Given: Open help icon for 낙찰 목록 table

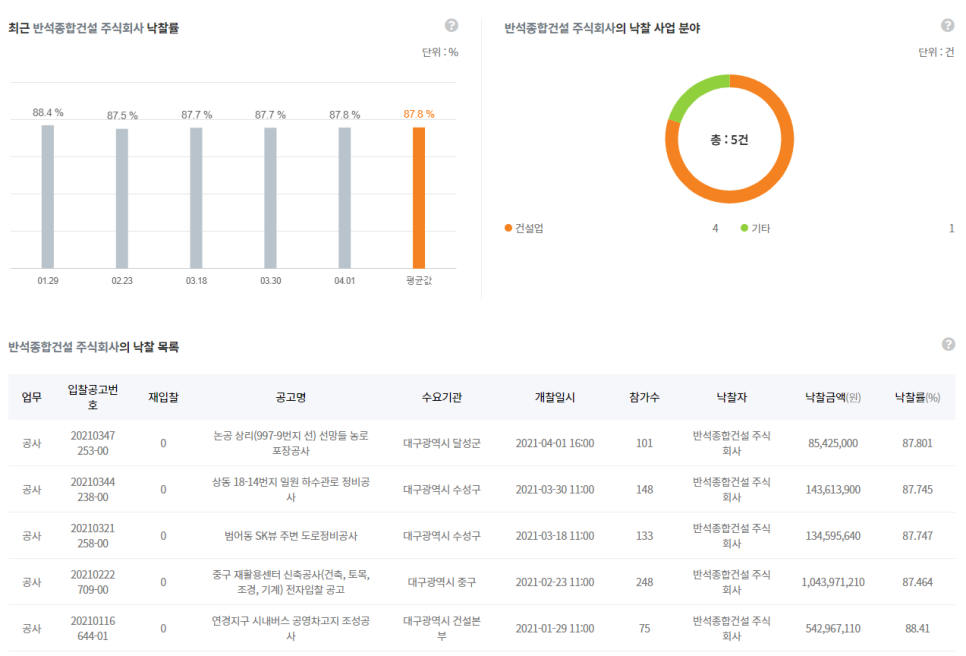Looking at the screenshot, I should [949, 344].
